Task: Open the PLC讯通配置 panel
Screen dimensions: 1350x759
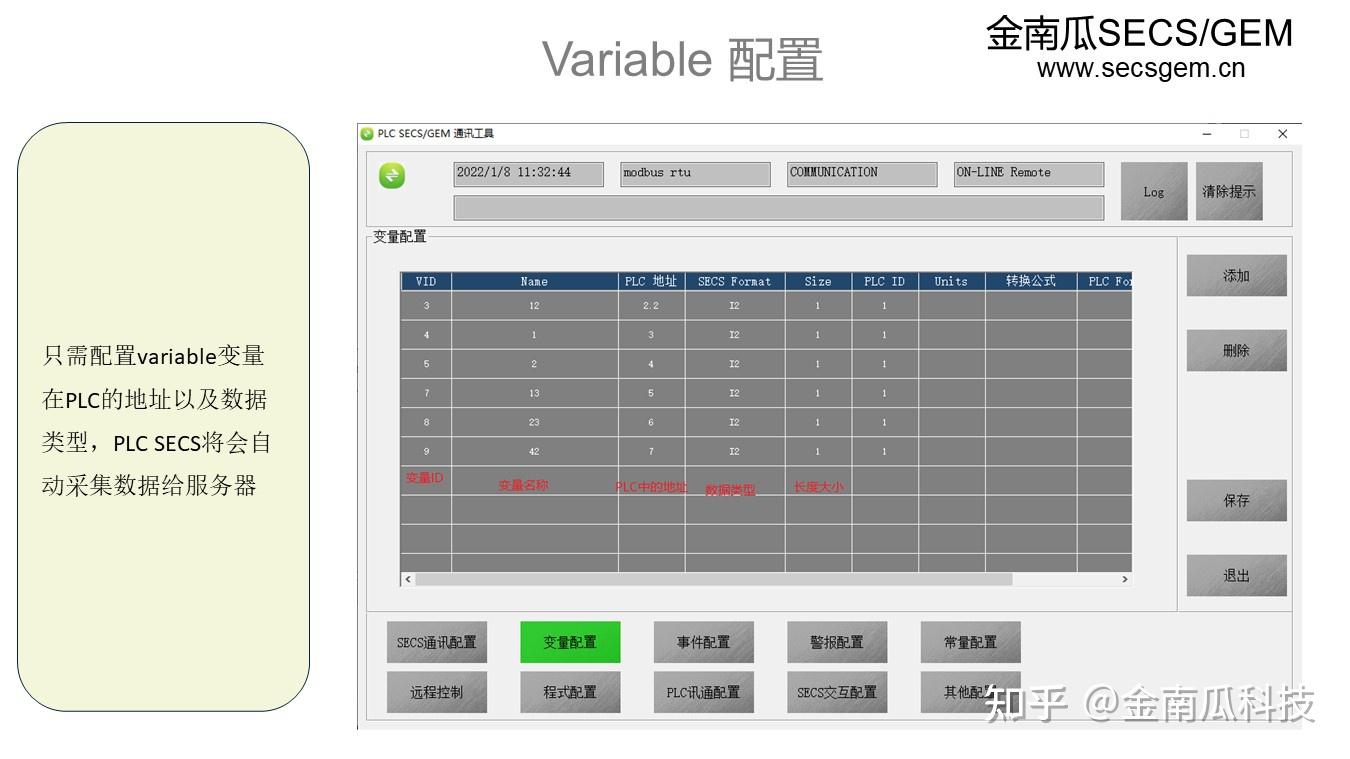Action: click(703, 691)
